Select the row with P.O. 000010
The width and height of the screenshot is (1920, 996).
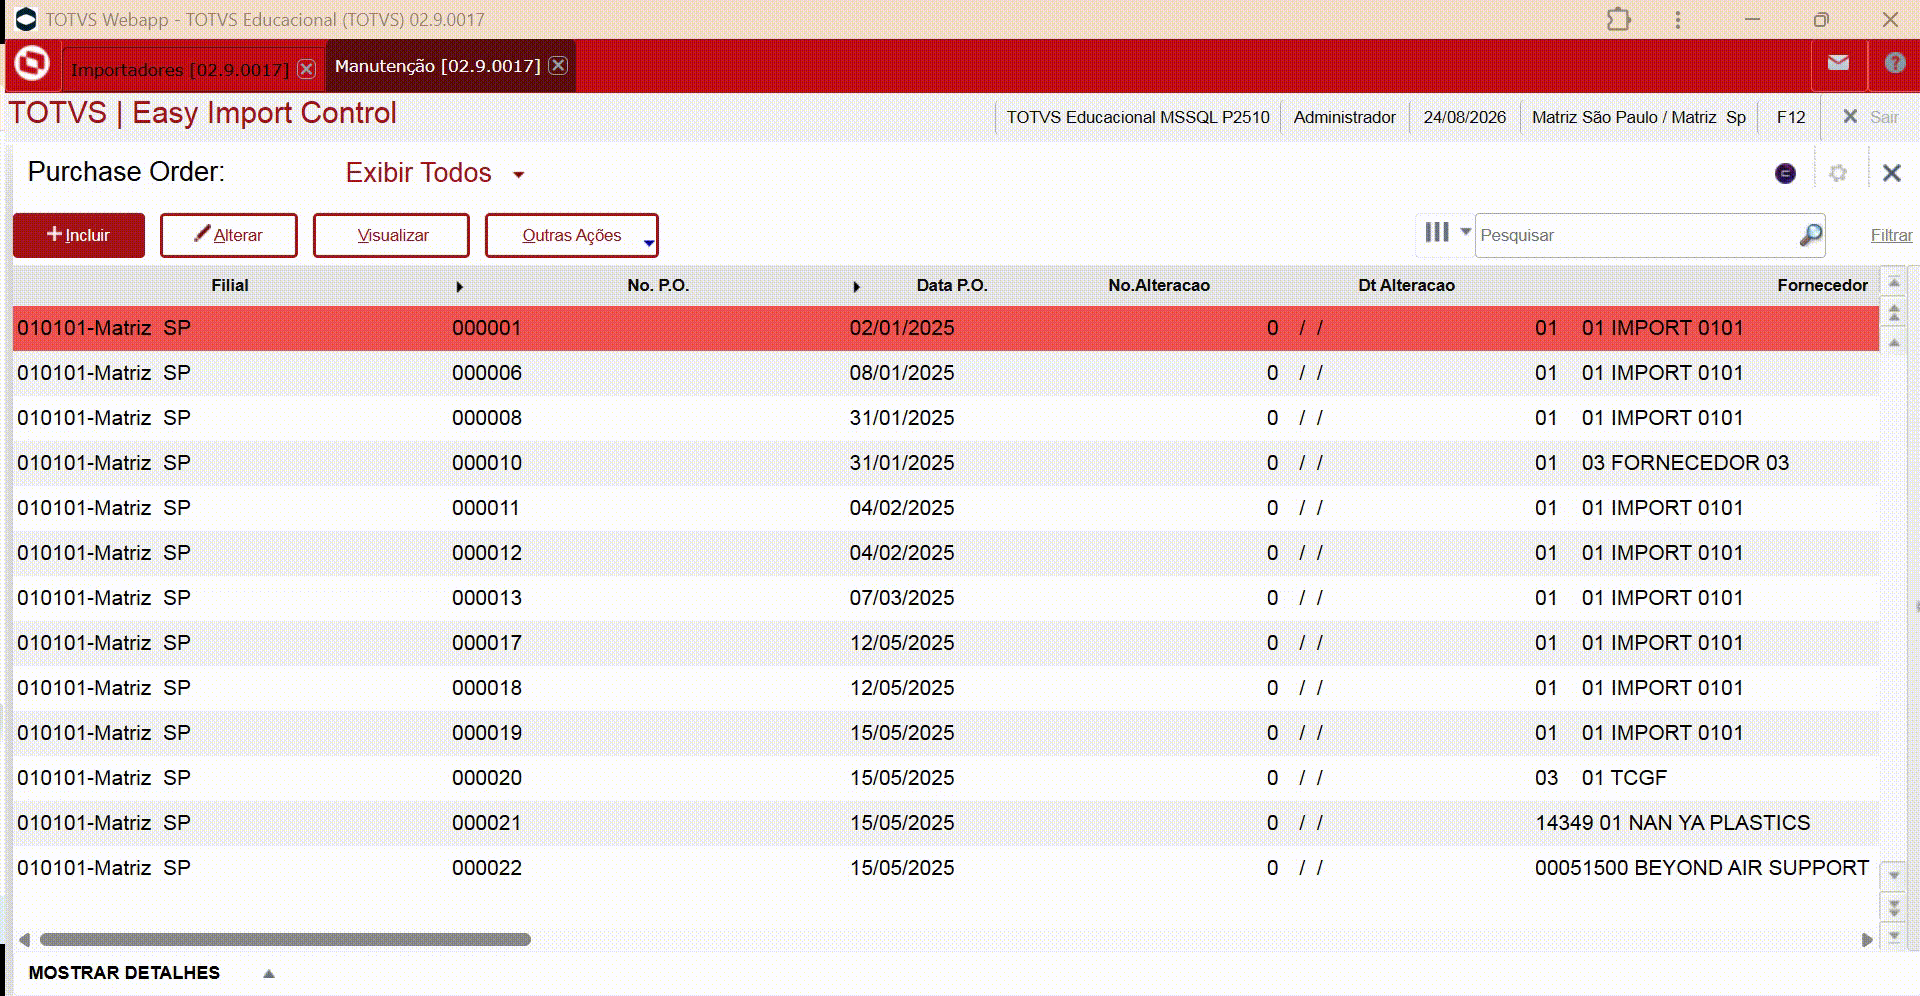[x=946, y=463]
